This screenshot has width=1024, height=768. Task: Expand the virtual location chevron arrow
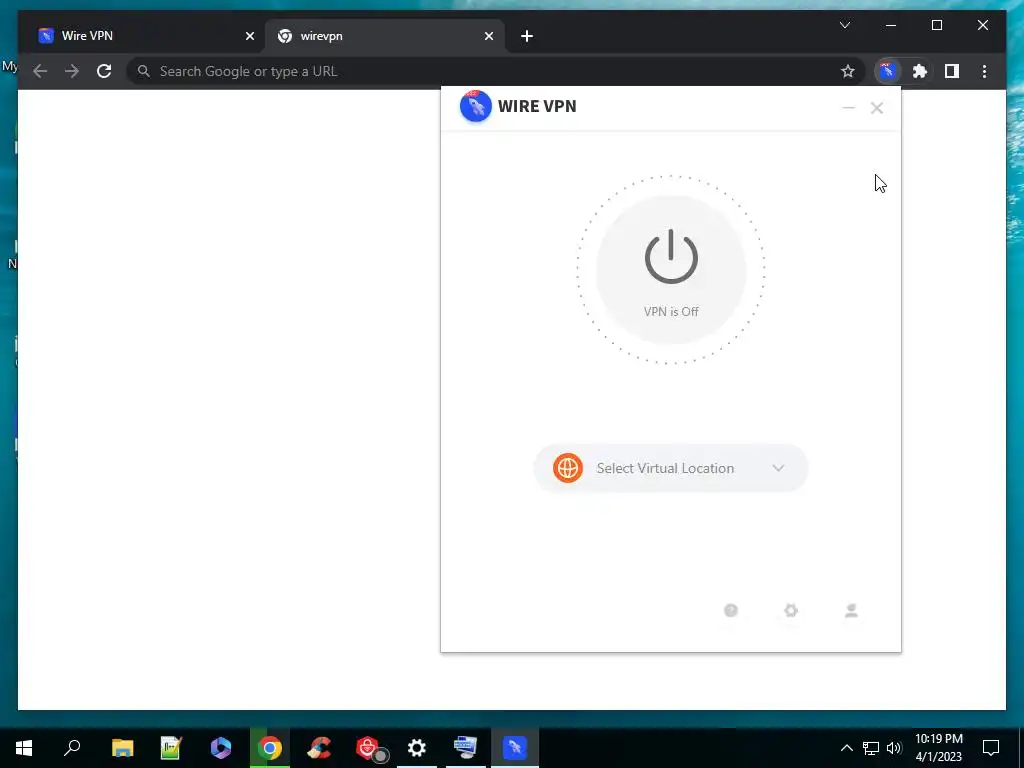click(778, 468)
